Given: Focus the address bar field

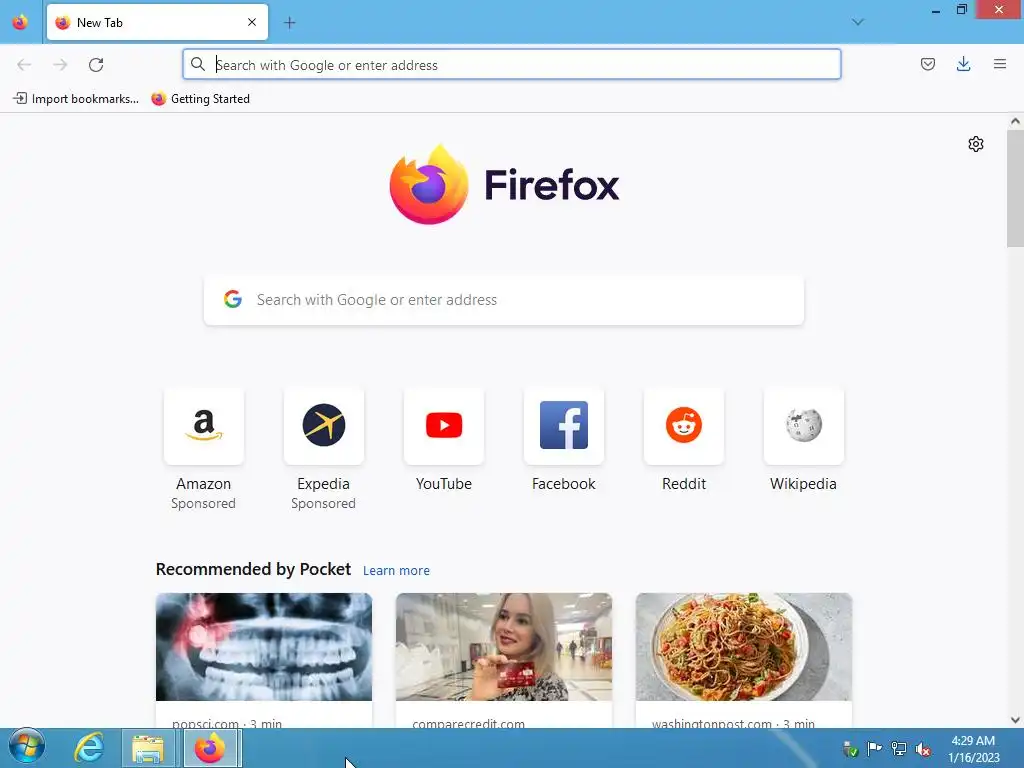Looking at the screenshot, I should tap(512, 65).
